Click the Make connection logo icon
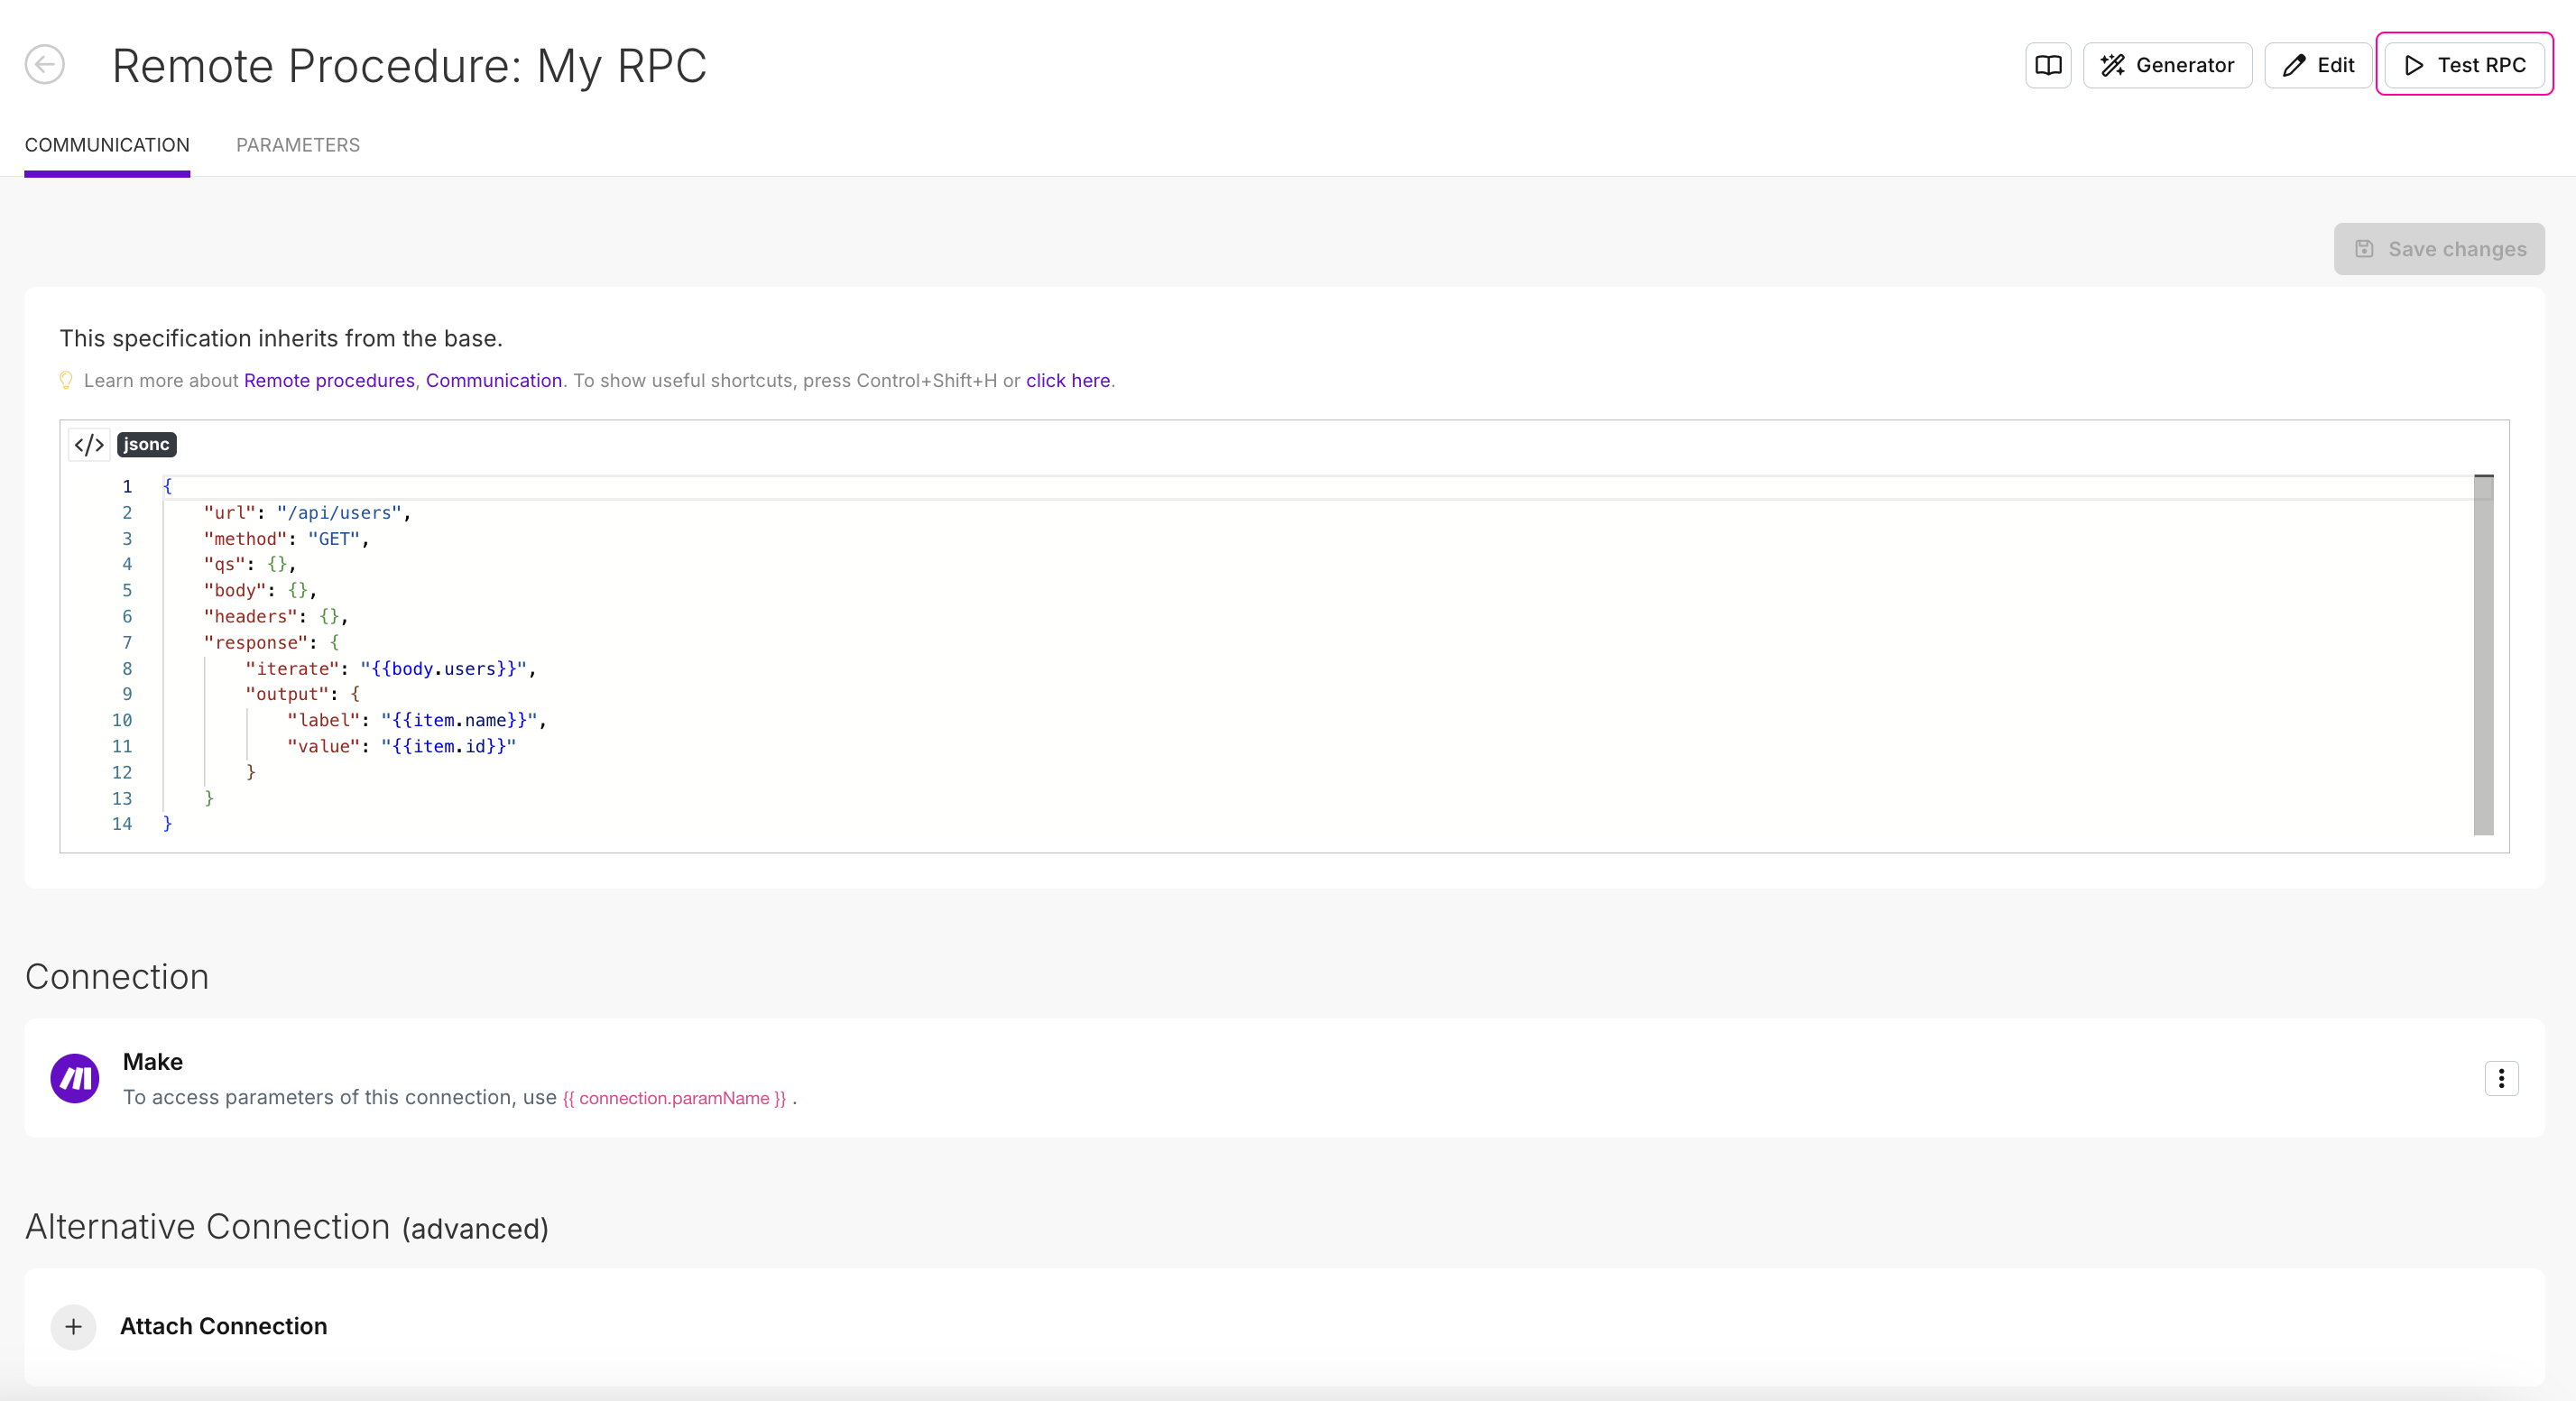This screenshot has width=2576, height=1401. click(75, 1078)
